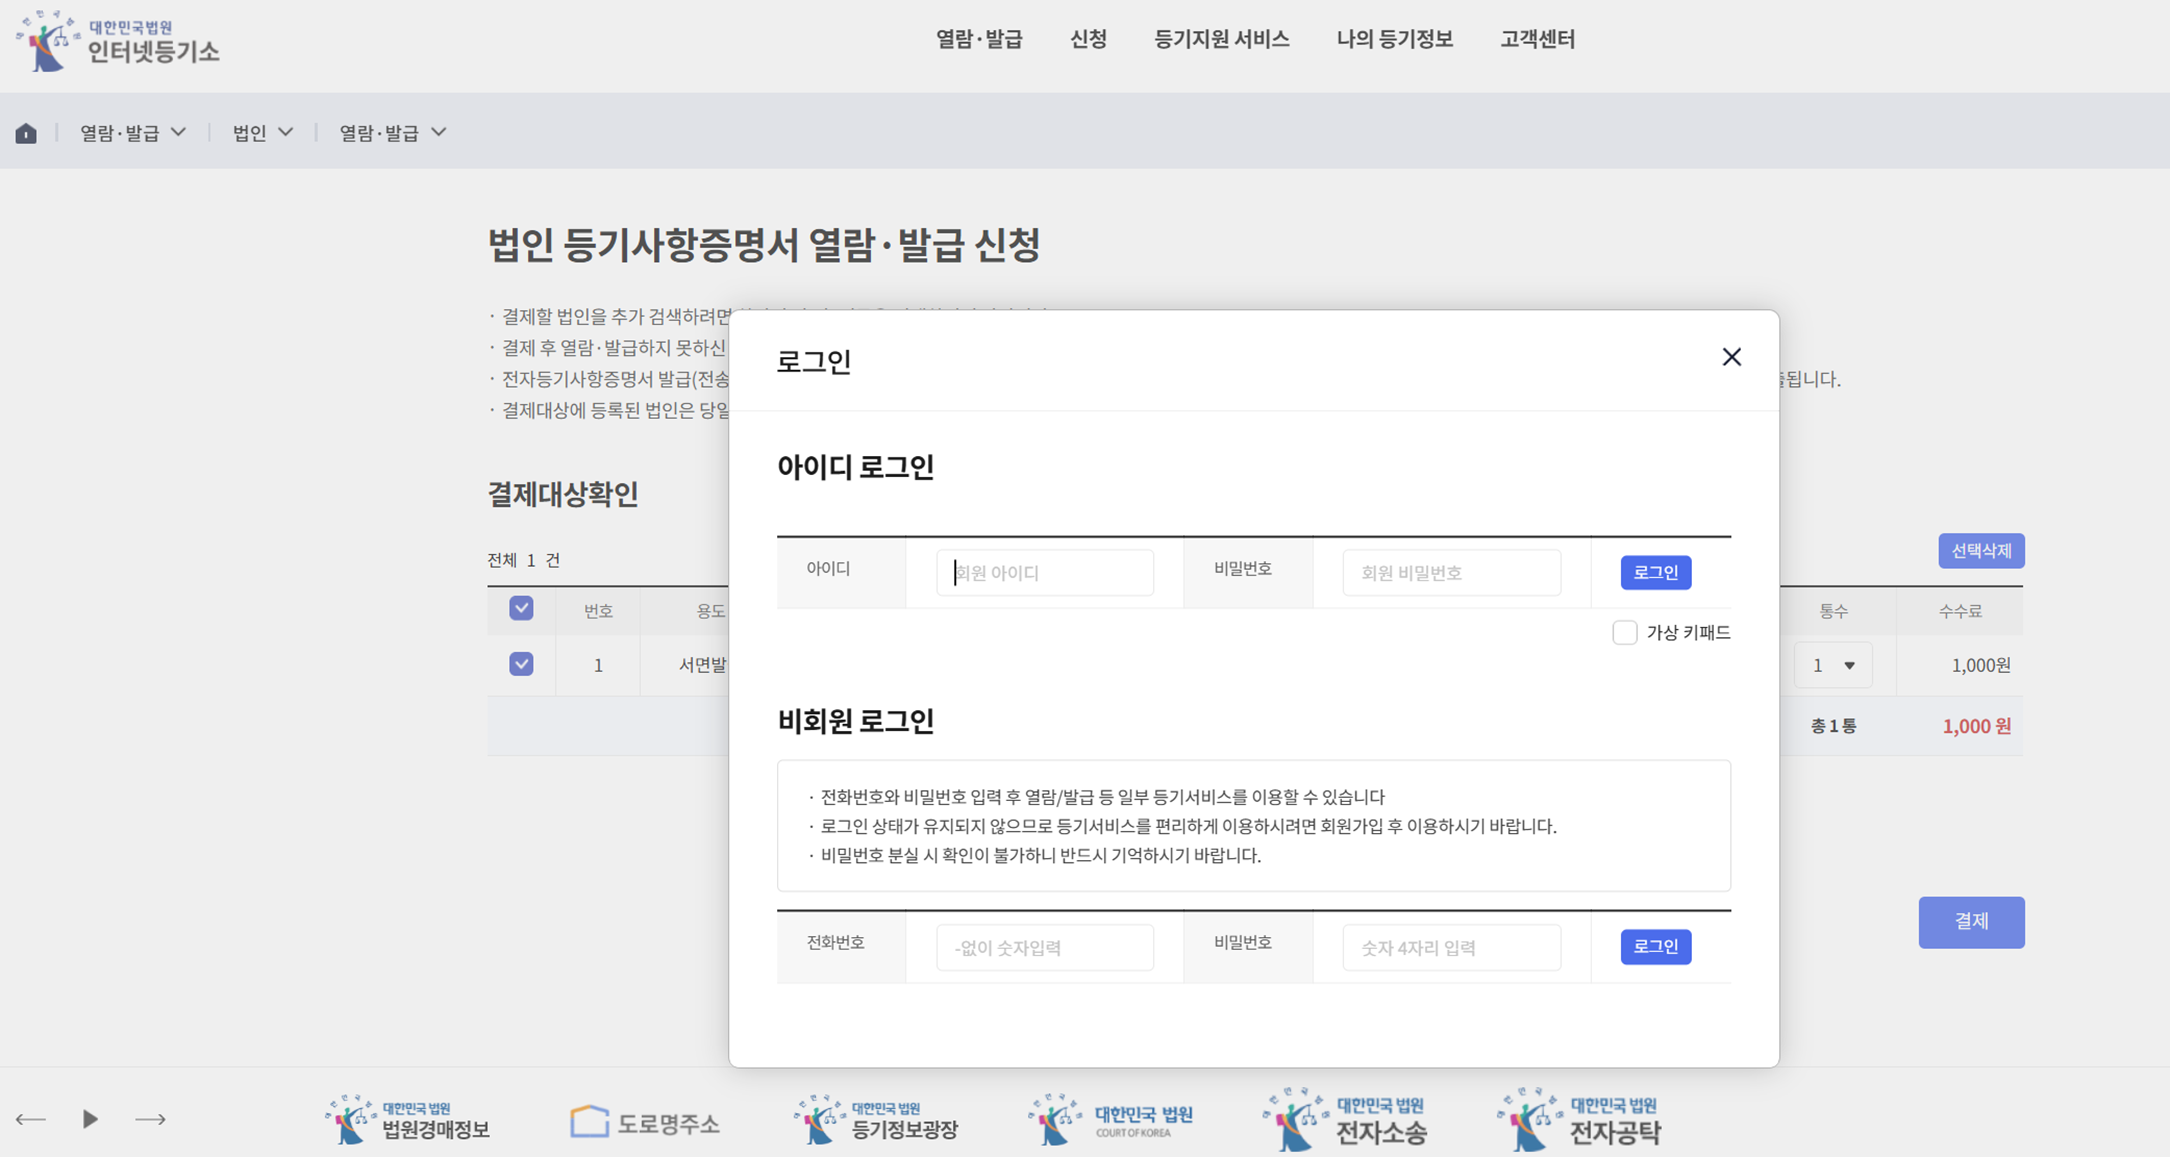Enable the 가상 키패드 checkbox
Screen dimensions: 2170x1157
[x=1624, y=632]
